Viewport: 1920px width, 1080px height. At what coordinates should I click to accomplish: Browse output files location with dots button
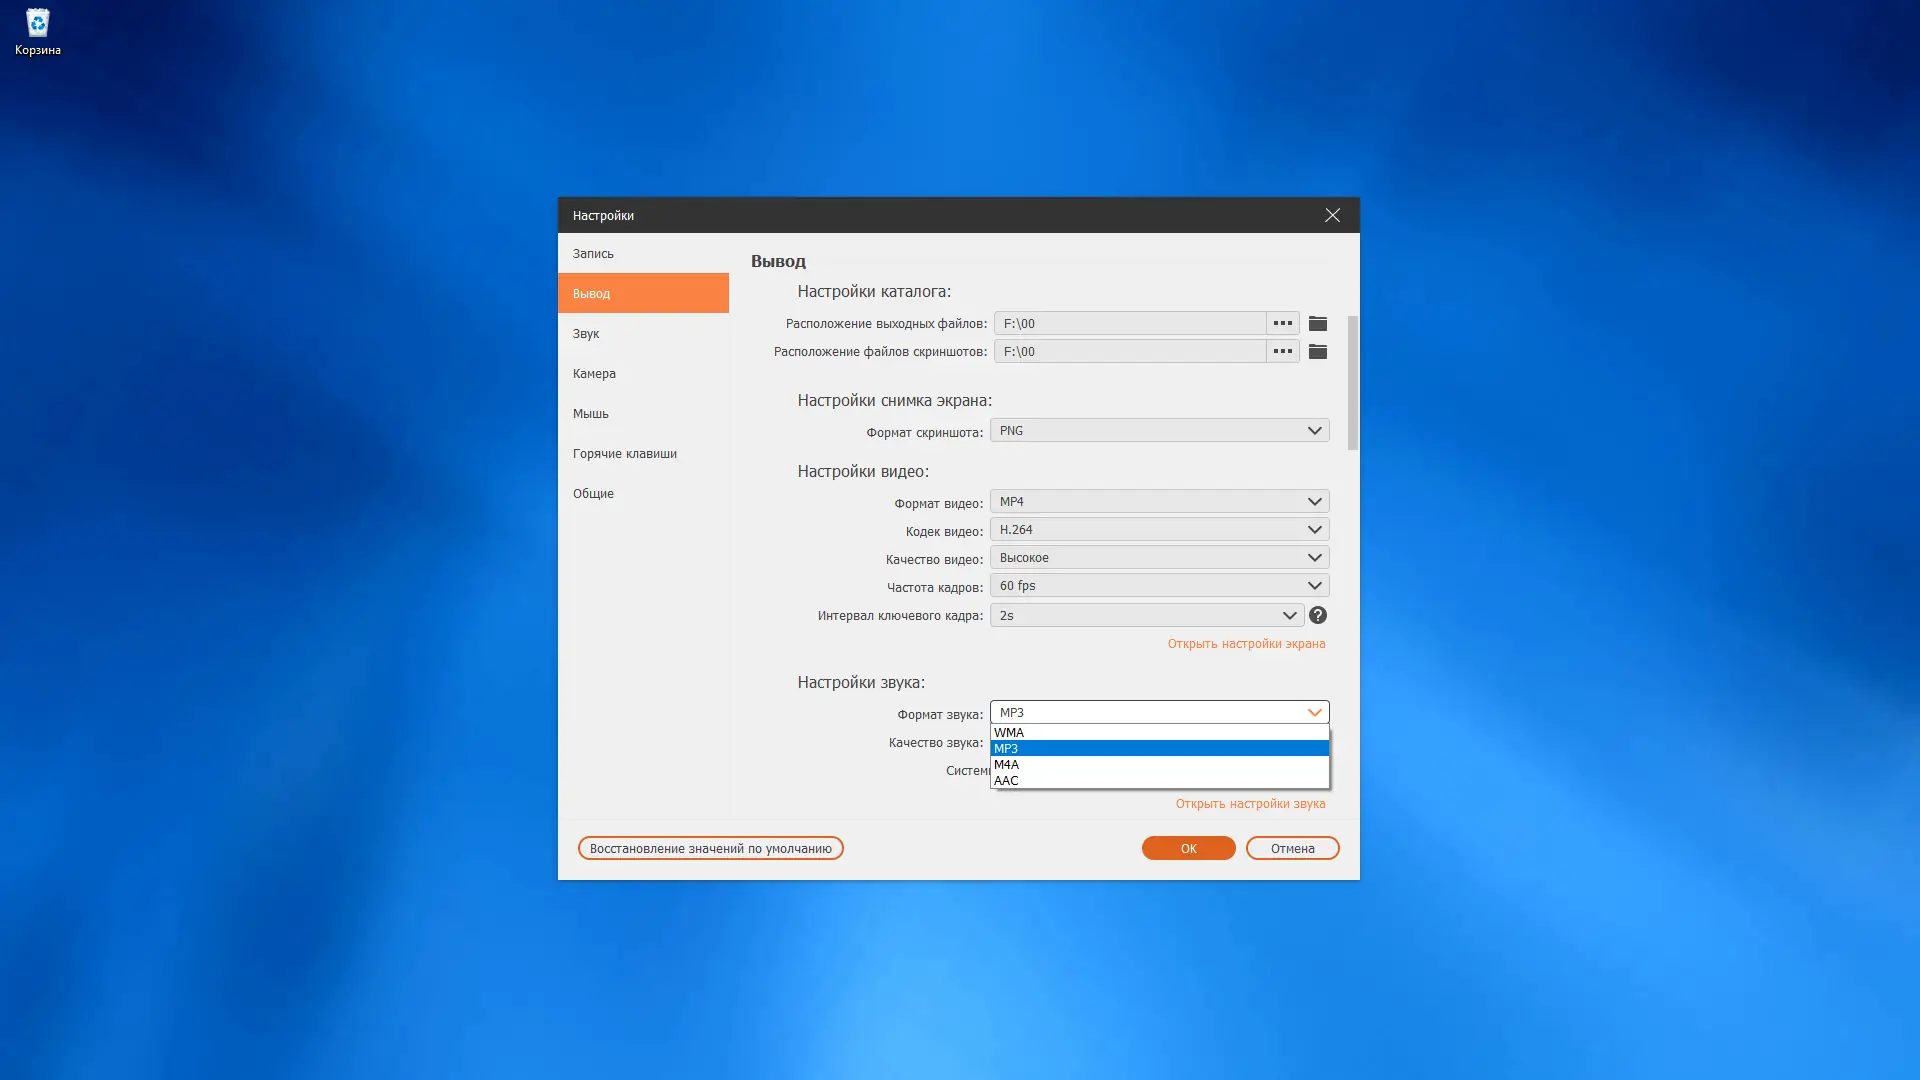click(1282, 323)
